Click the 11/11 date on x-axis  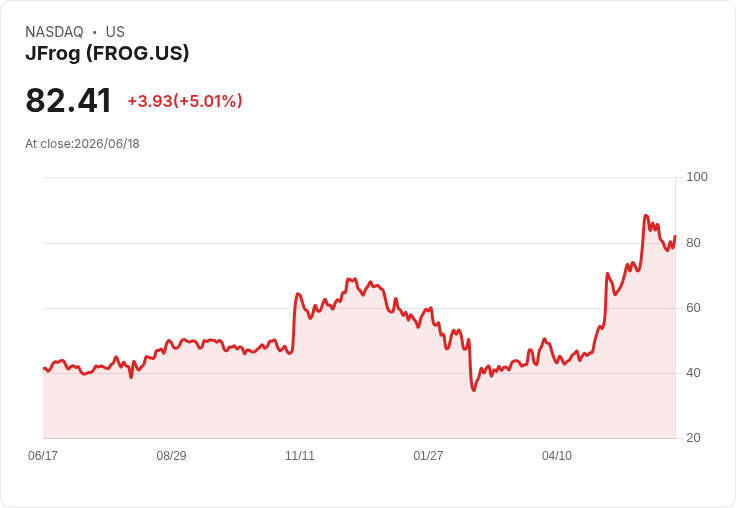pos(300,455)
